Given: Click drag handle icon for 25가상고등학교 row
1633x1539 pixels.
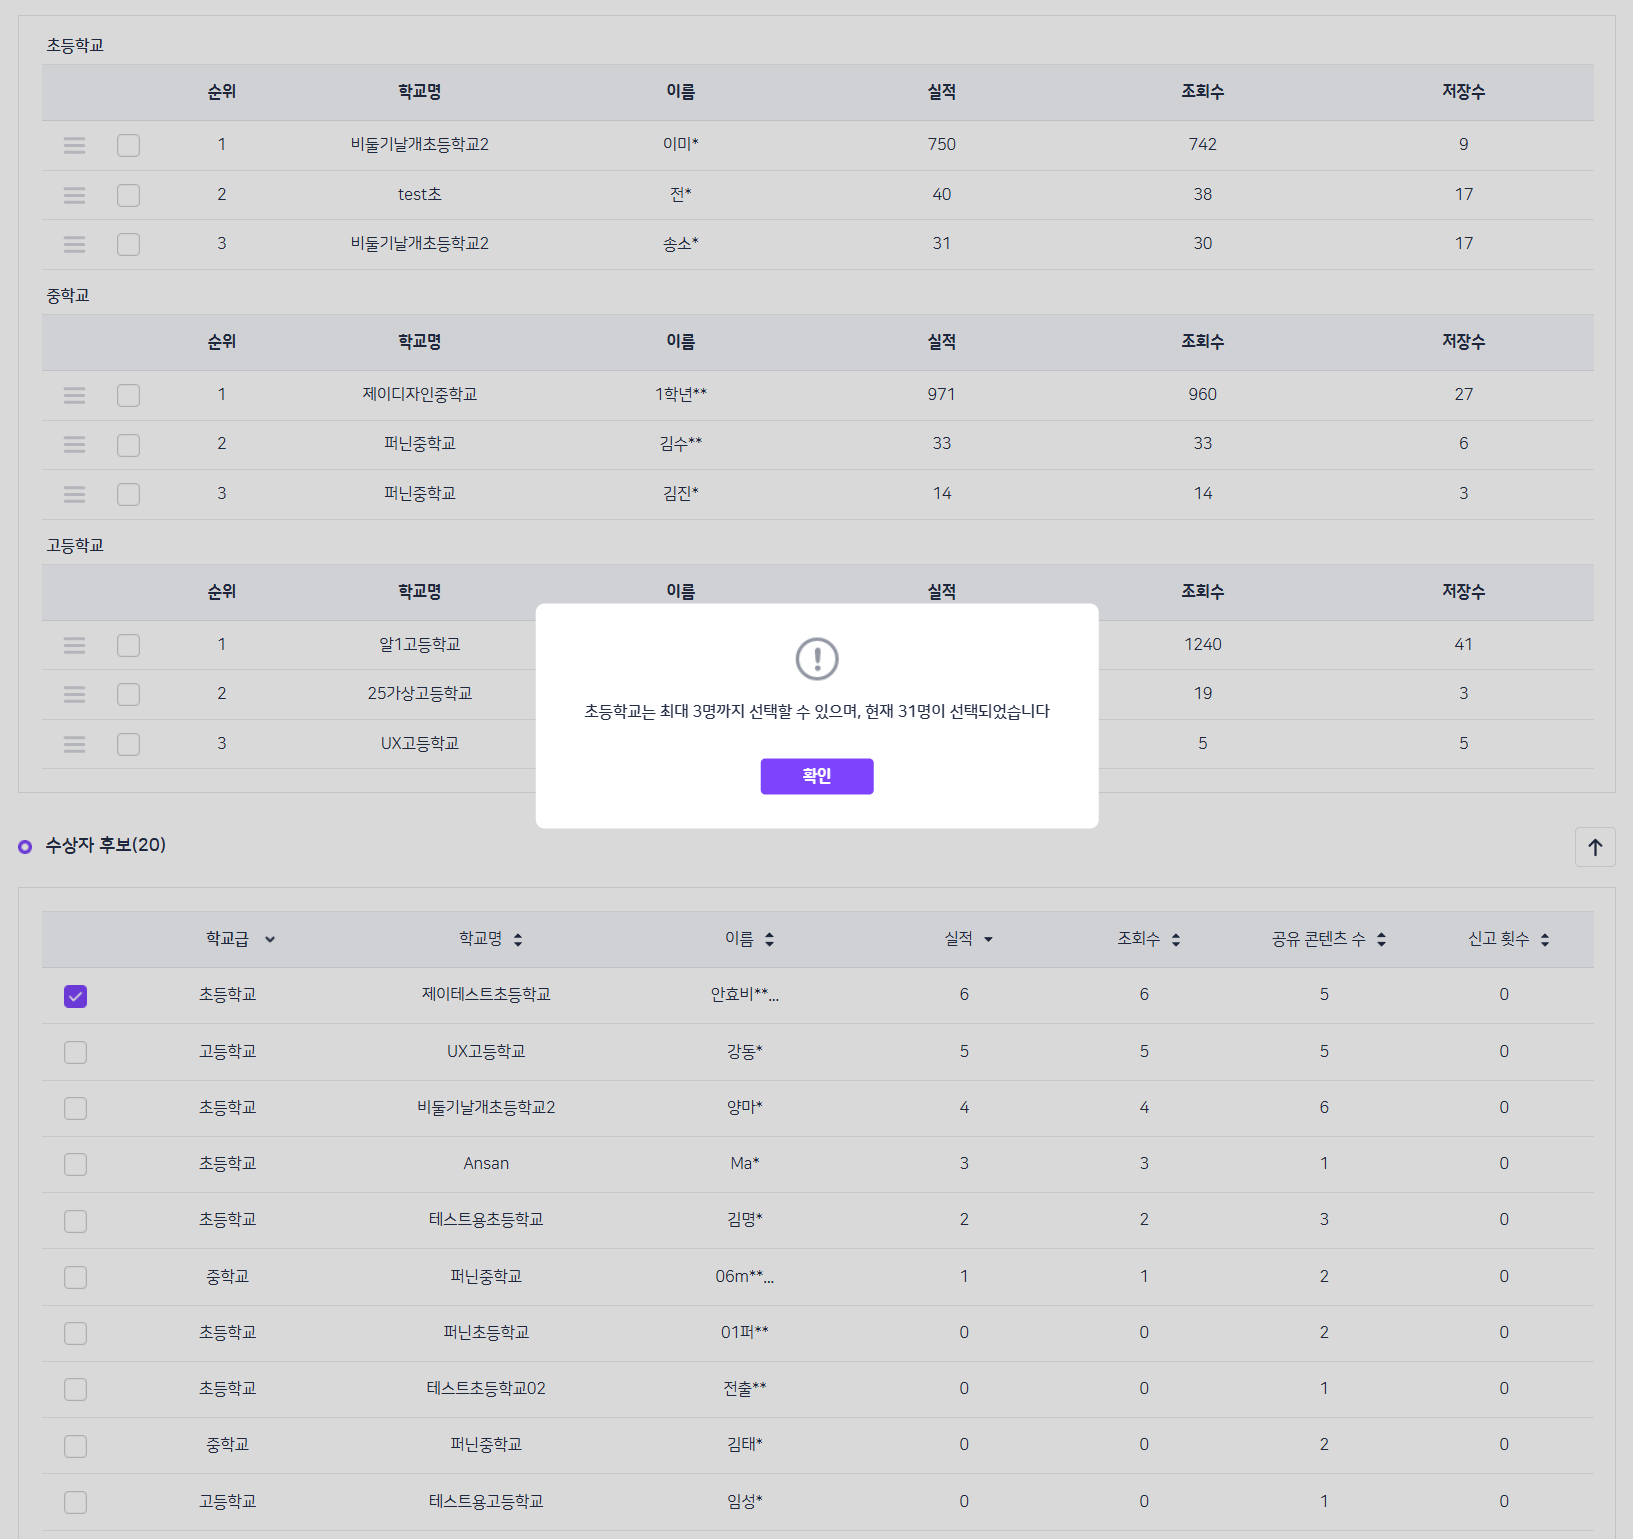Looking at the screenshot, I should click(x=74, y=694).
